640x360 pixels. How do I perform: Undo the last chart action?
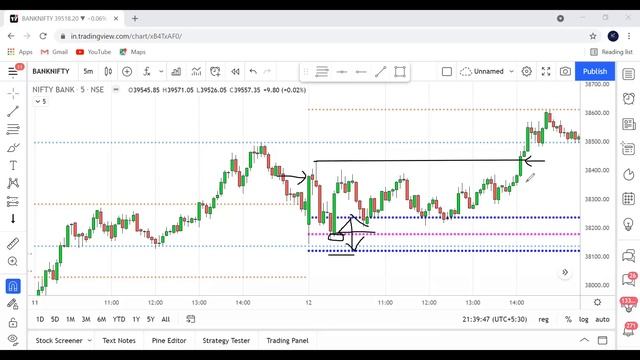(x=253, y=71)
